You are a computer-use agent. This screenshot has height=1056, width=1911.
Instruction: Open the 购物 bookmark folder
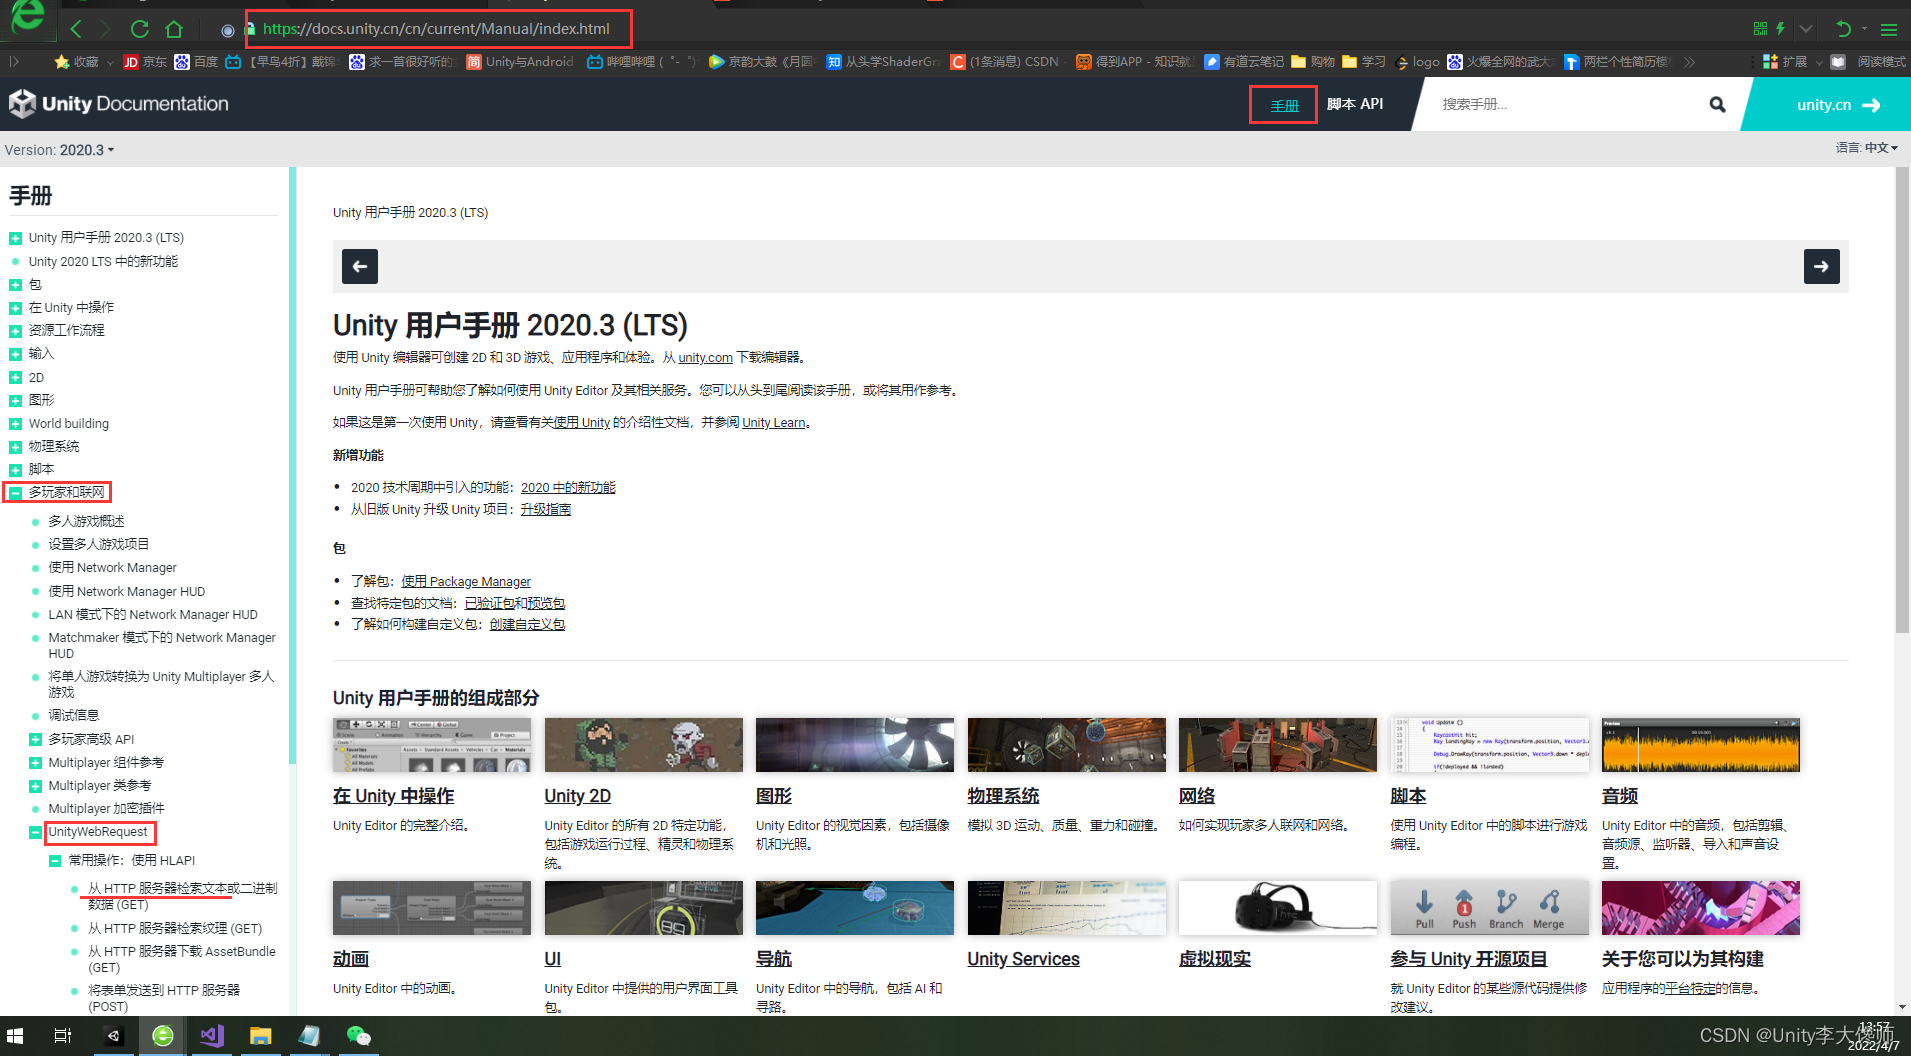pyautogui.click(x=1313, y=62)
